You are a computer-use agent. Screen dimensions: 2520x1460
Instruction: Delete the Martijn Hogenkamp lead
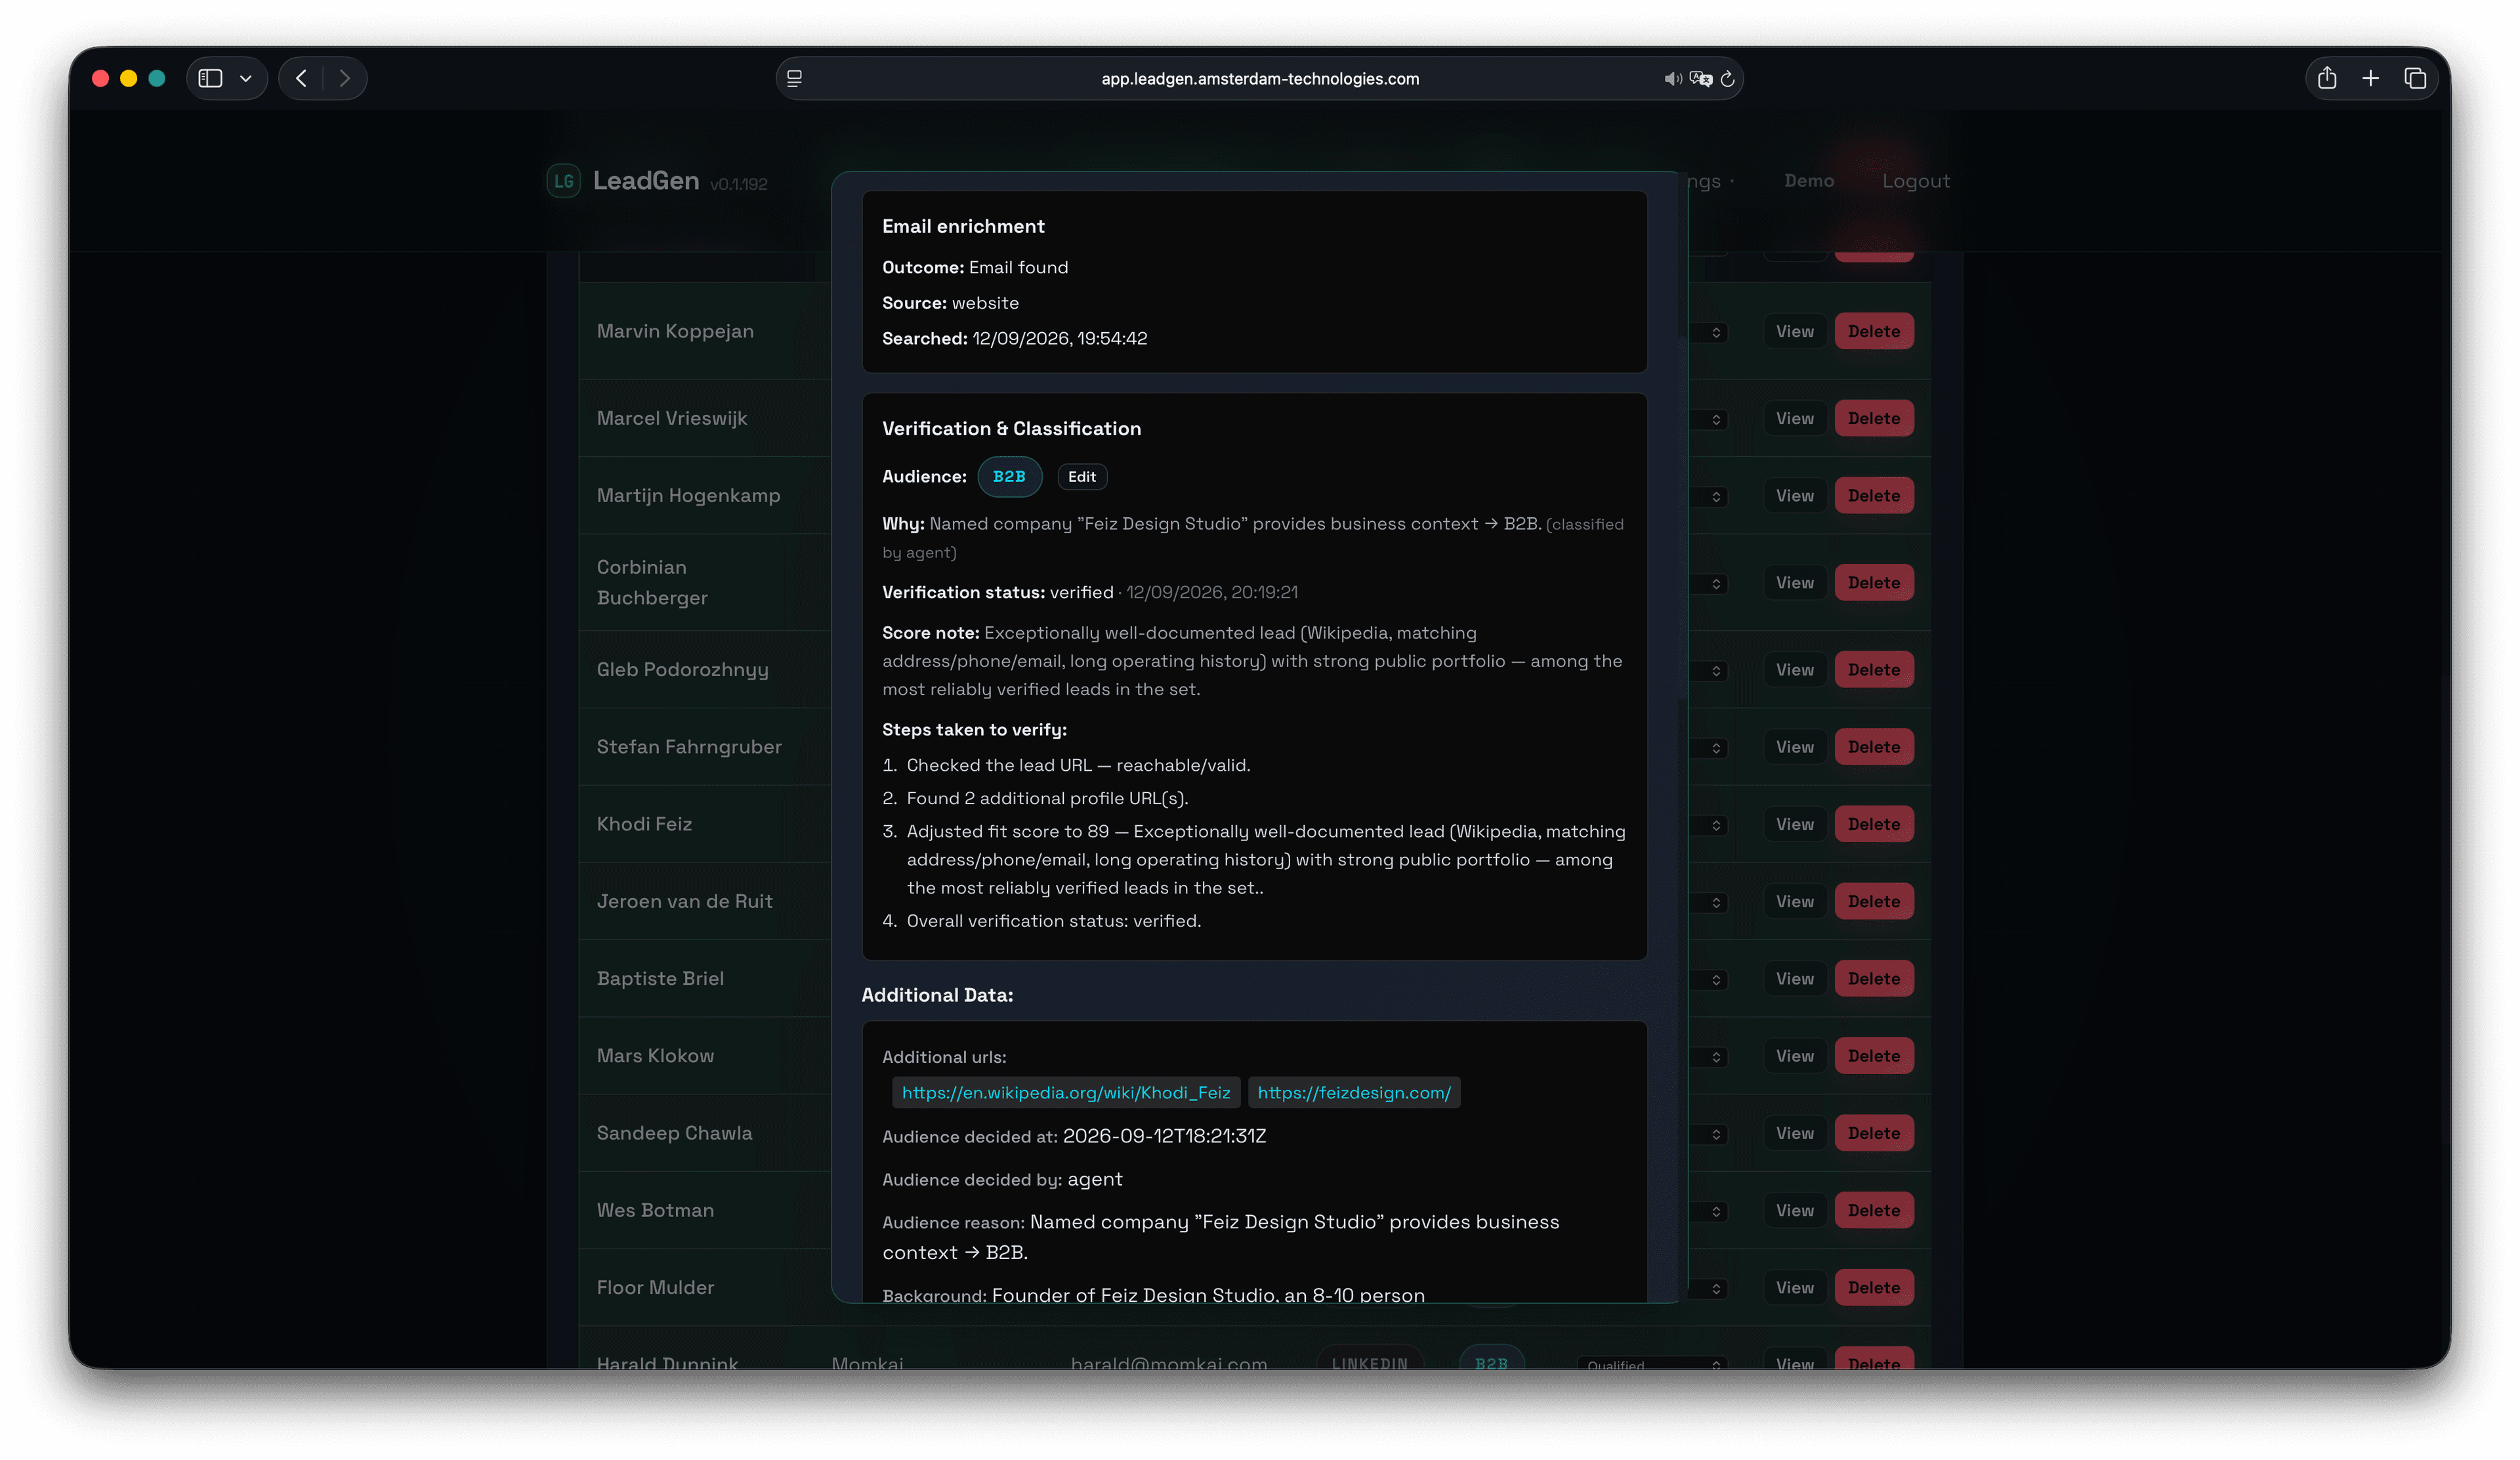tap(1874, 496)
